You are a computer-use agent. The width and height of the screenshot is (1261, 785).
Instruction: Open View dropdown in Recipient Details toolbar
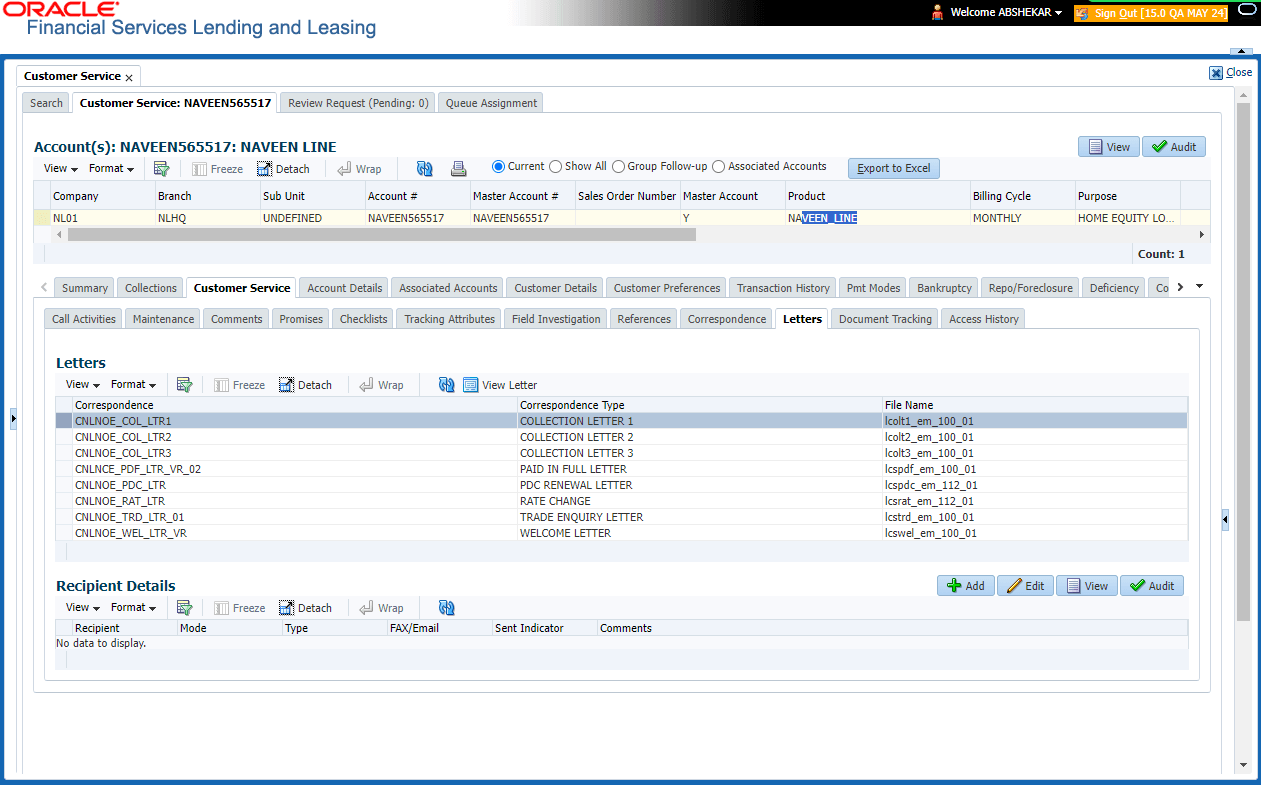[x=83, y=608]
